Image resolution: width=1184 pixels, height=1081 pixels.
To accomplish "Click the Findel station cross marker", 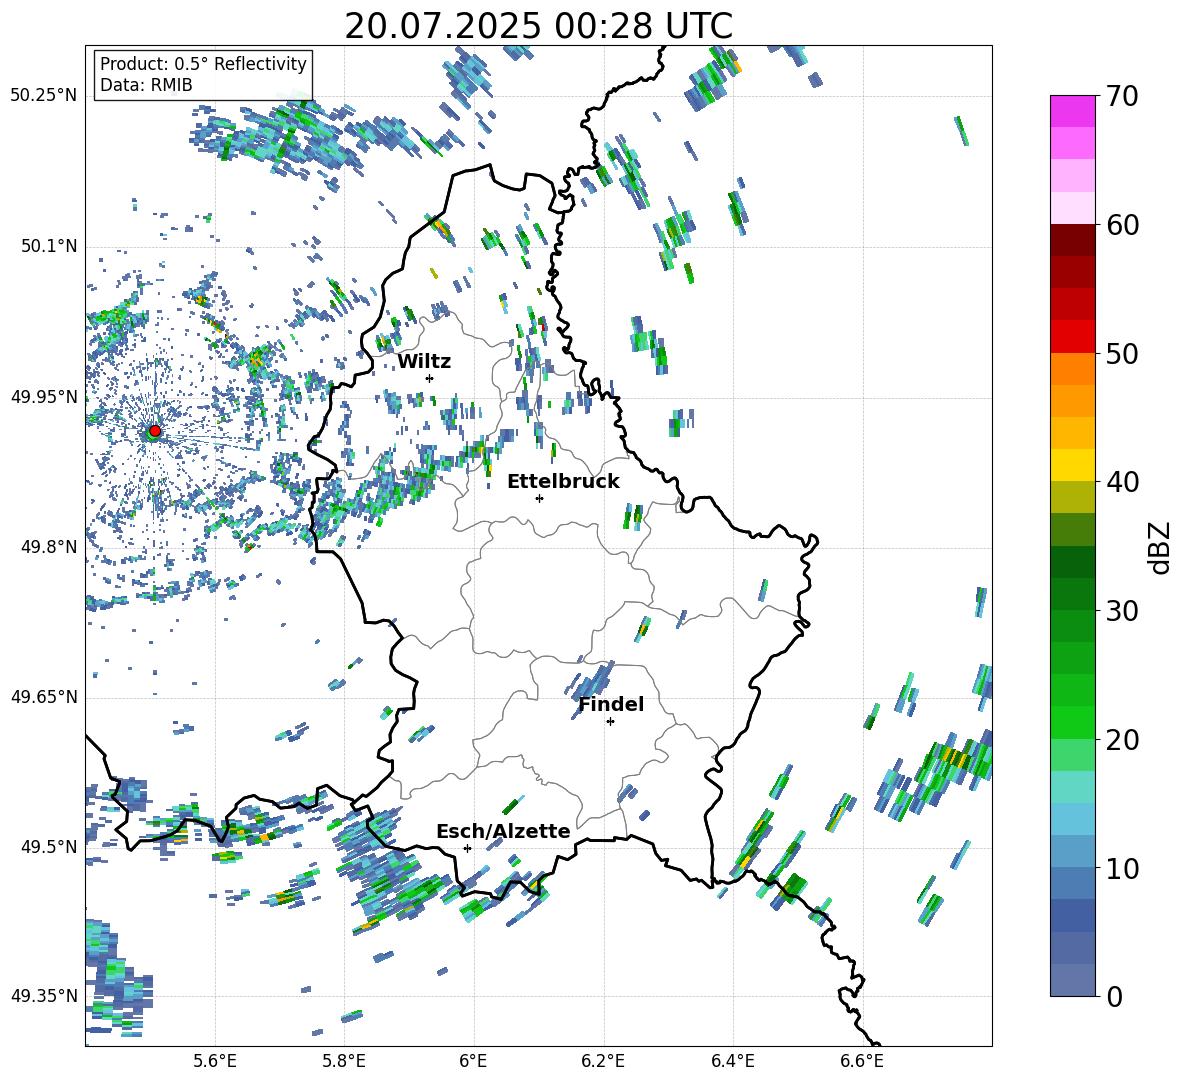I will [x=610, y=722].
